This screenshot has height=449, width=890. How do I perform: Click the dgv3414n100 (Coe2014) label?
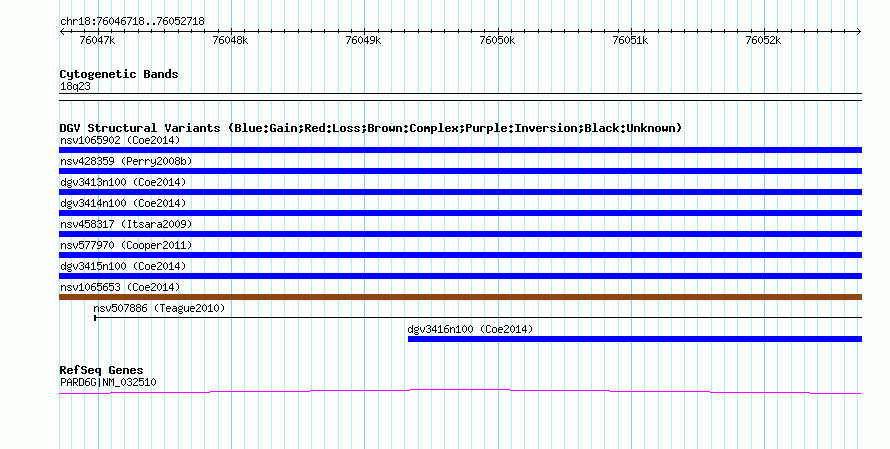123,203
